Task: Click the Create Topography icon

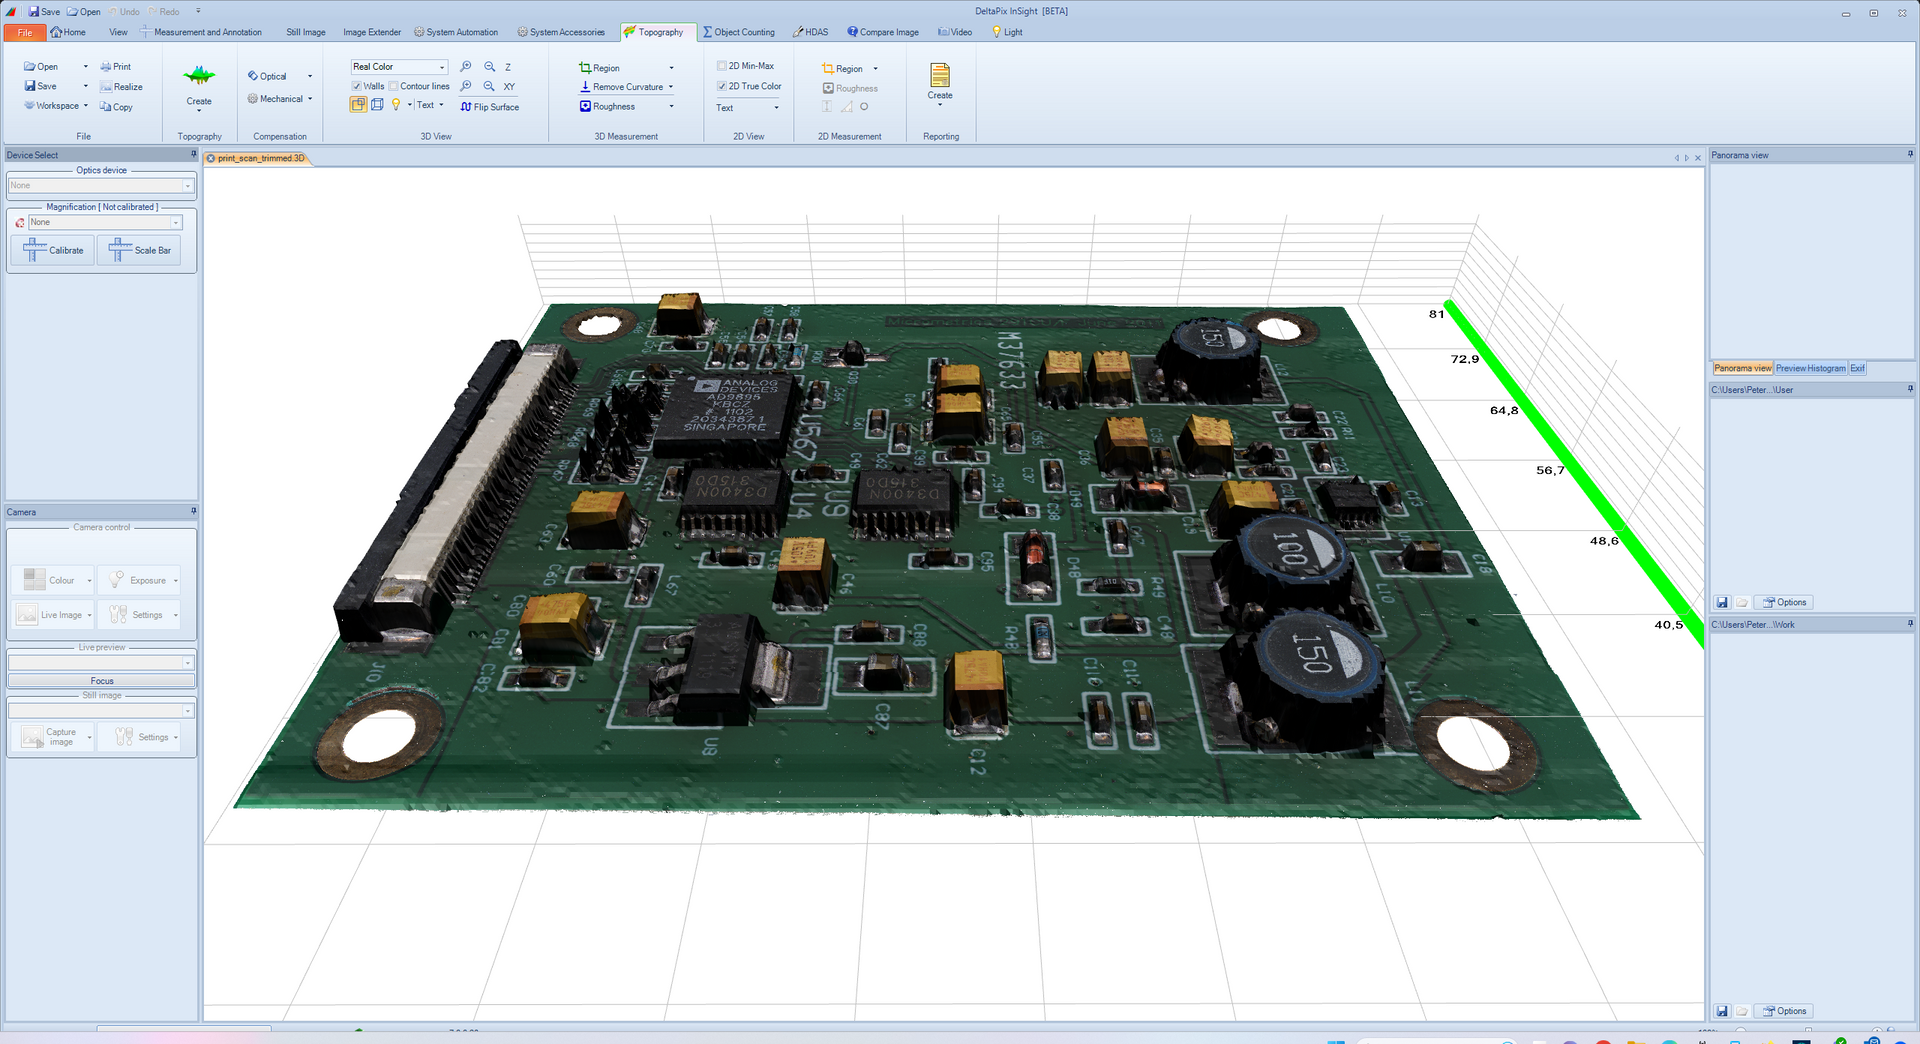Action: [x=199, y=78]
